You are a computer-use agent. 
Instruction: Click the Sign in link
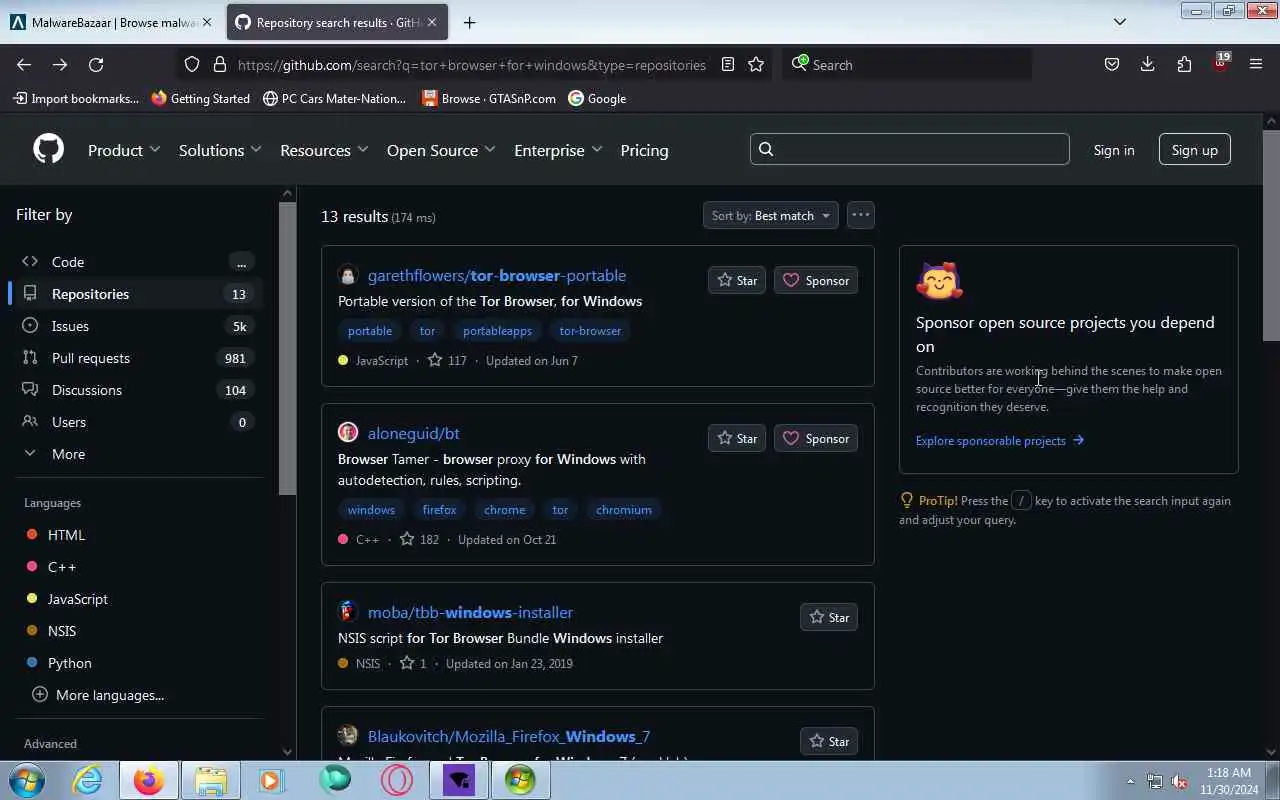tap(1114, 150)
